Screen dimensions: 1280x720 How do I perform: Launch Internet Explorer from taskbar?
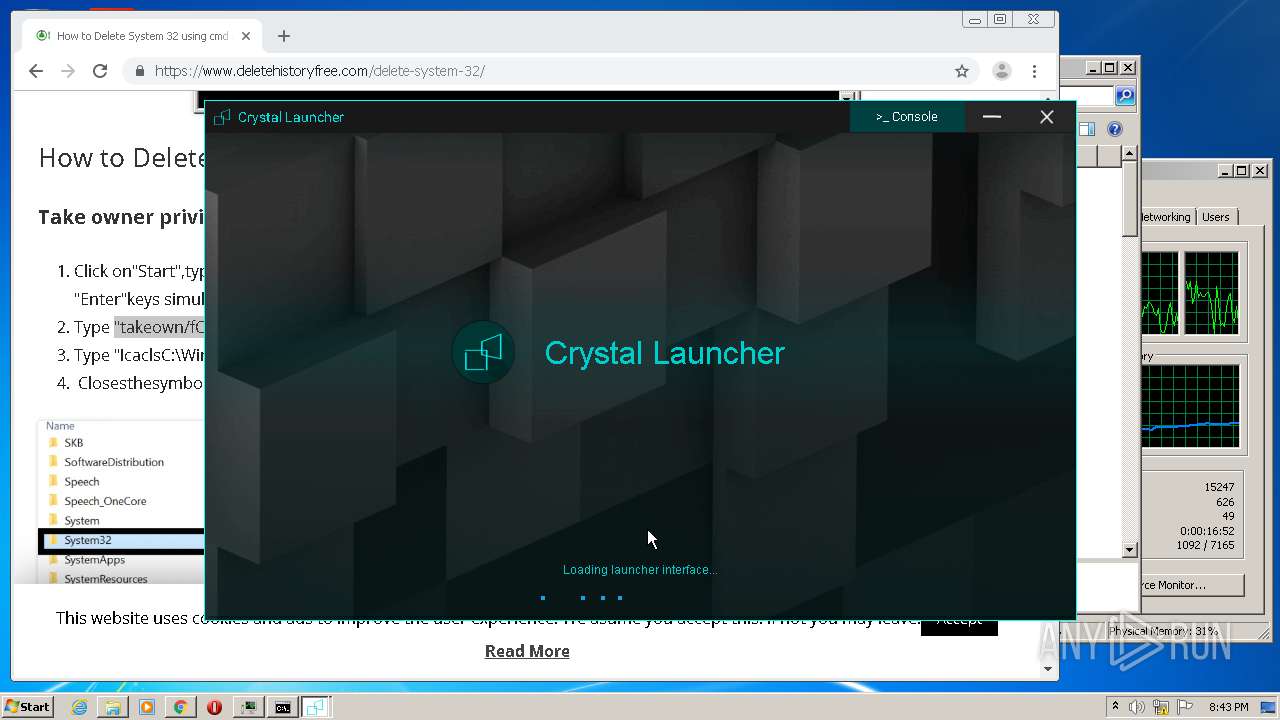point(79,707)
